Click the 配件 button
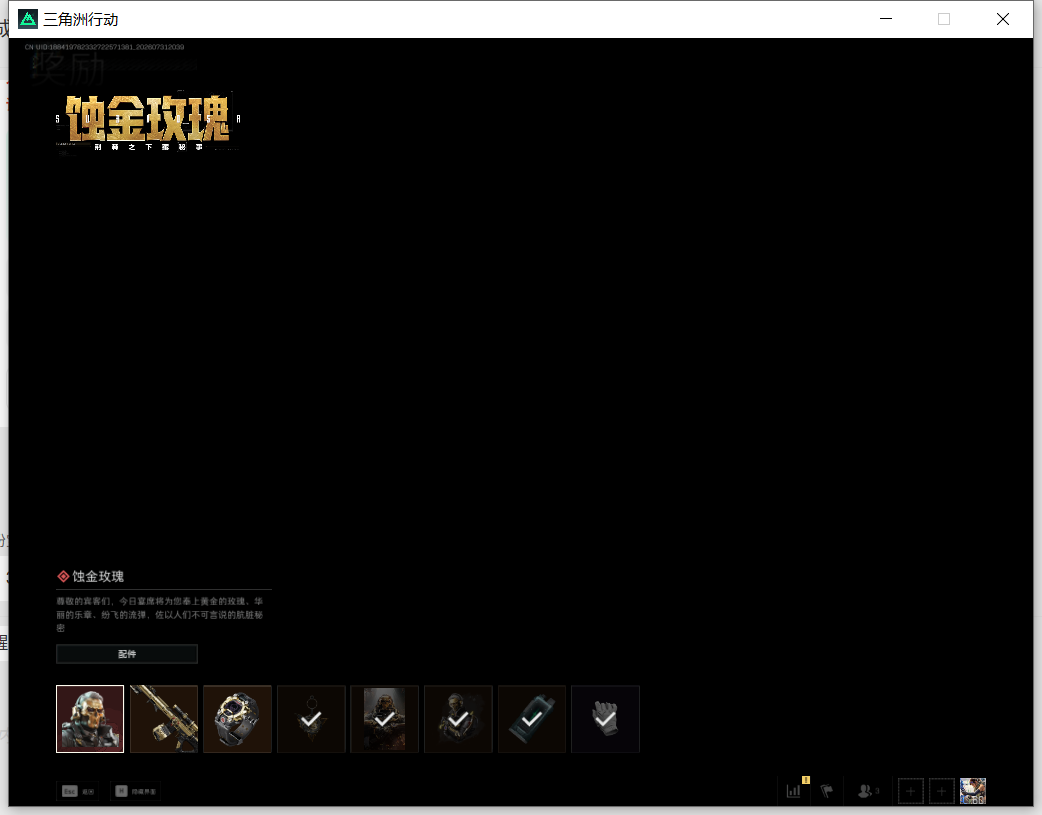Image resolution: width=1042 pixels, height=815 pixels. point(127,653)
